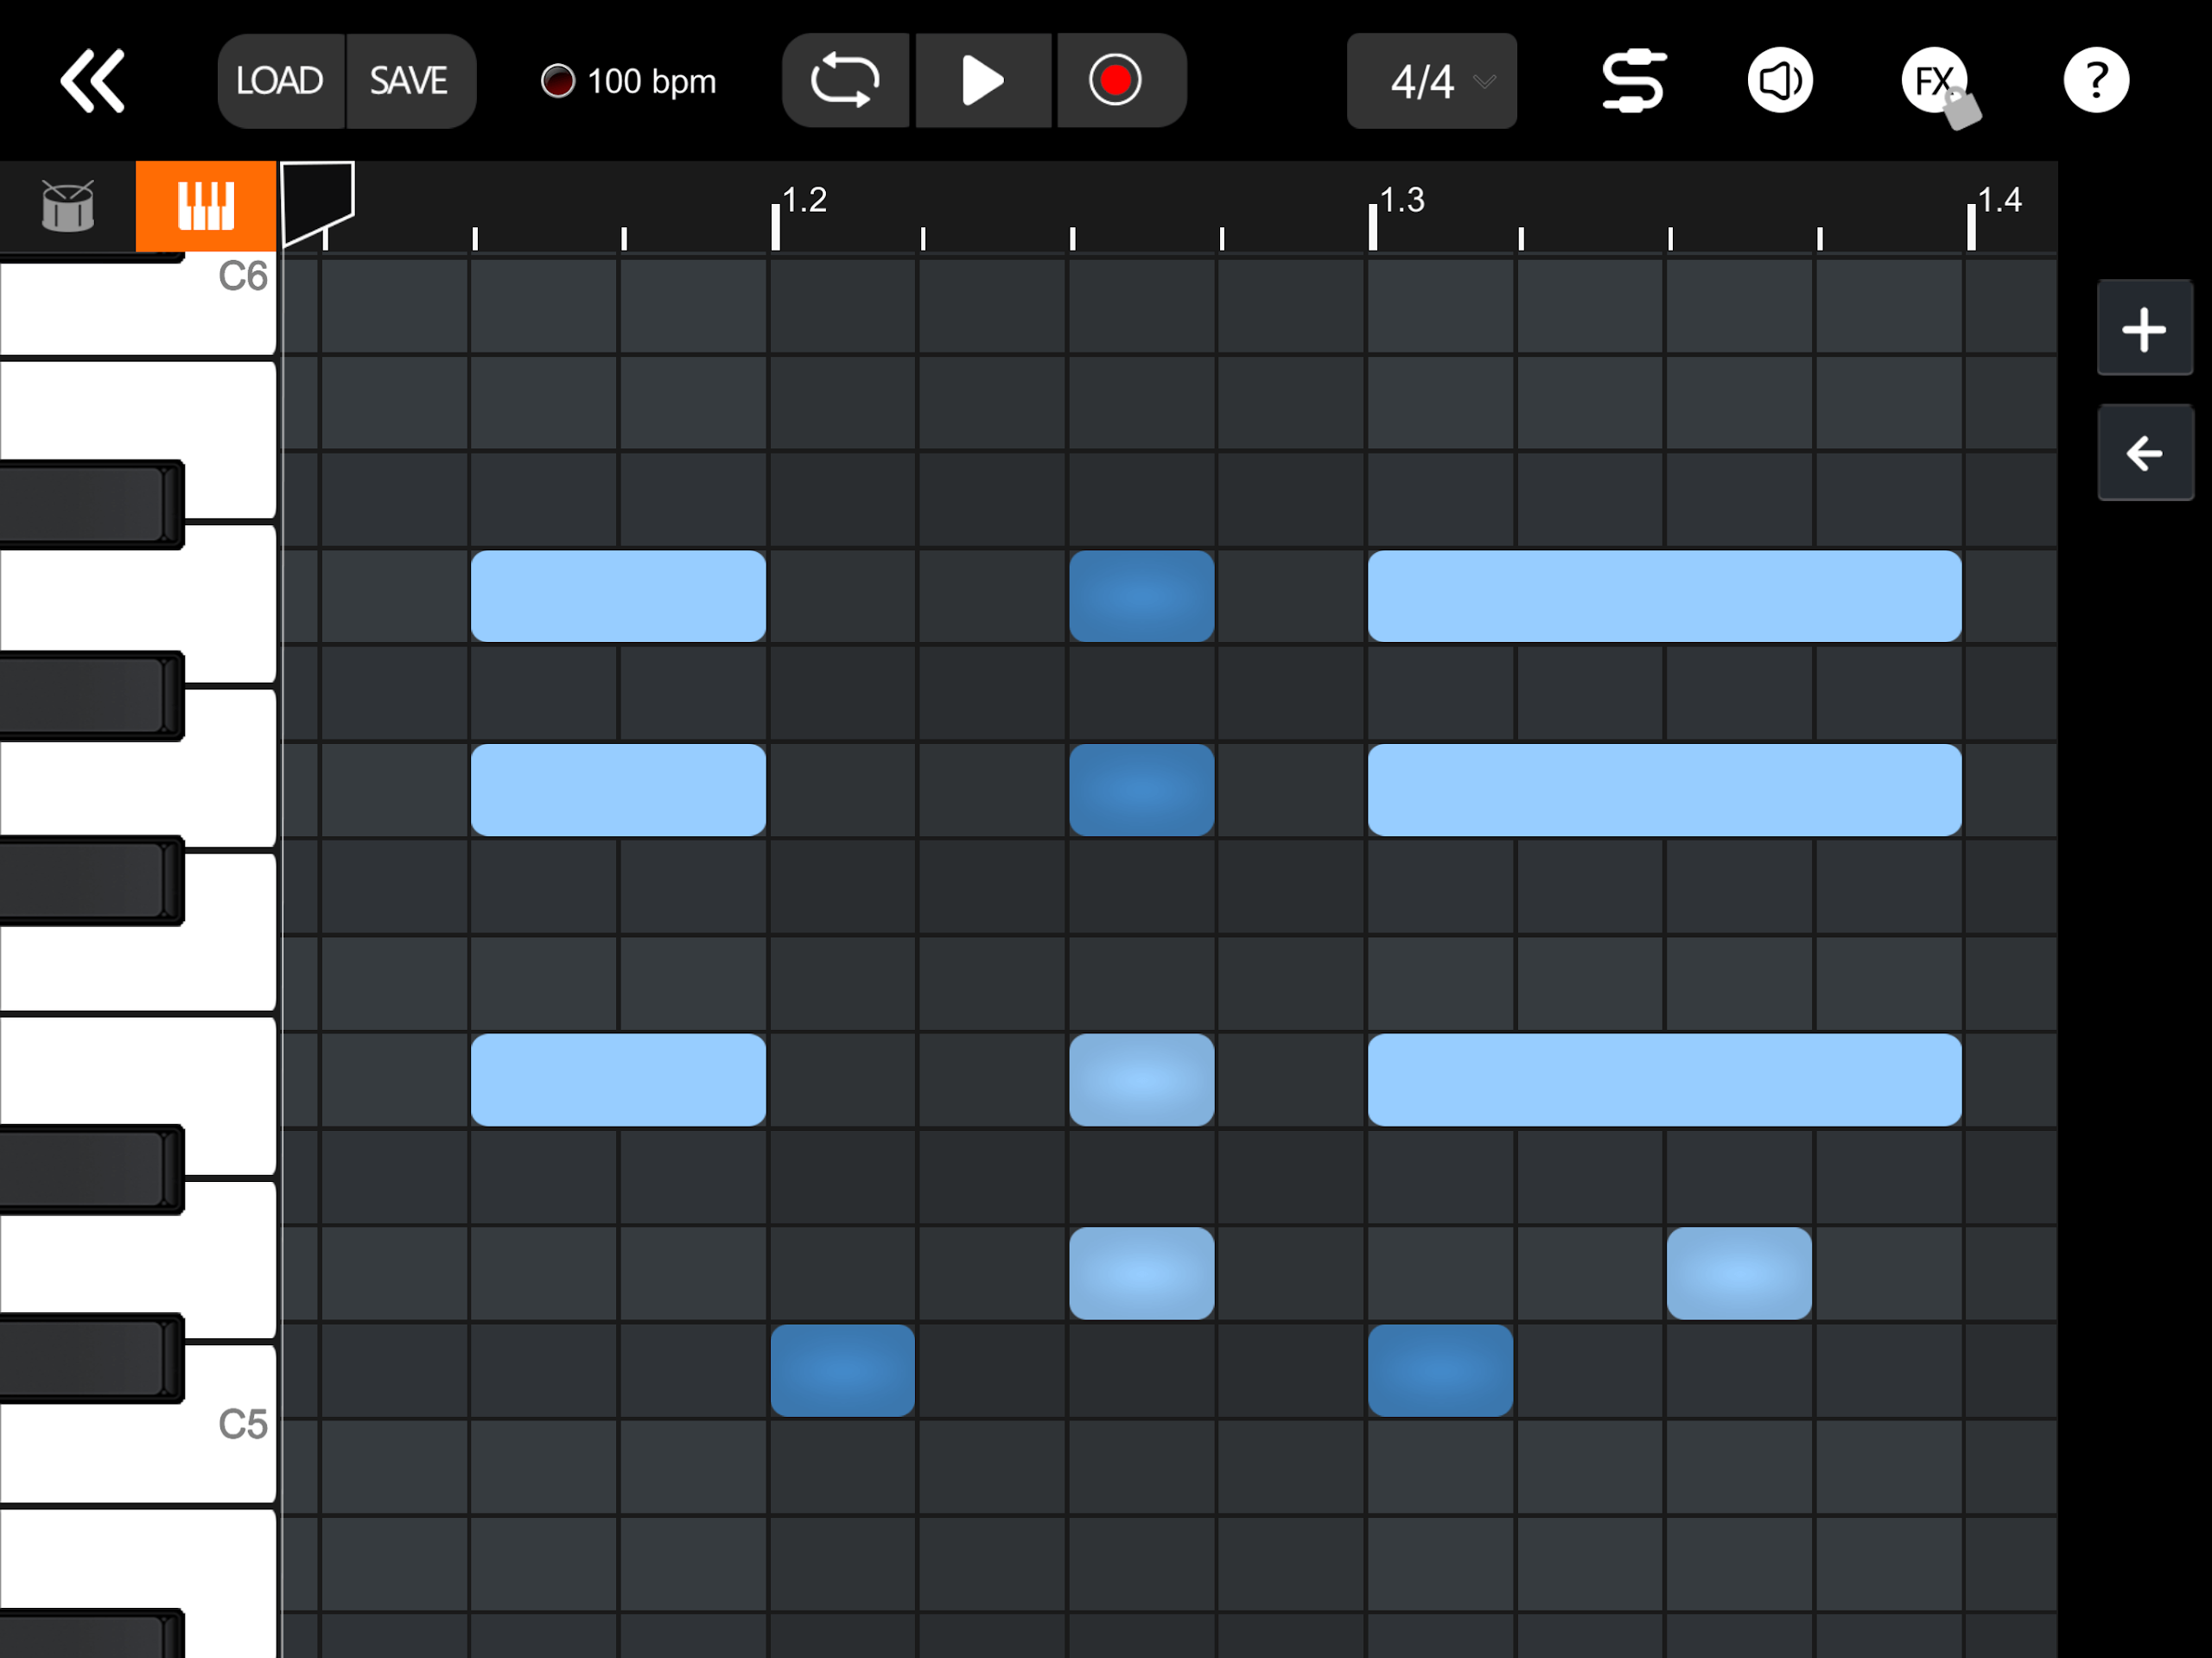
Task: Click the double-chevron back icon
Action: 93,81
